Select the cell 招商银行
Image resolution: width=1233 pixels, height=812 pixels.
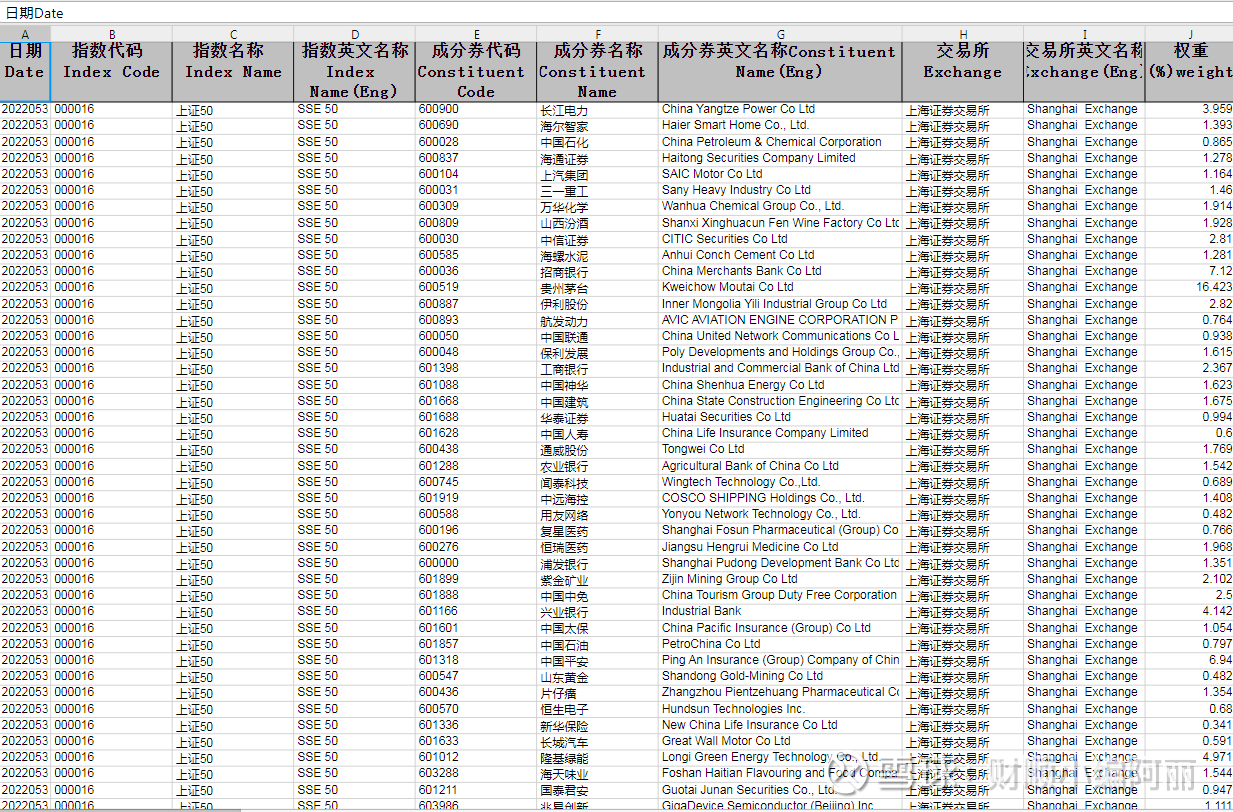(x=597, y=271)
